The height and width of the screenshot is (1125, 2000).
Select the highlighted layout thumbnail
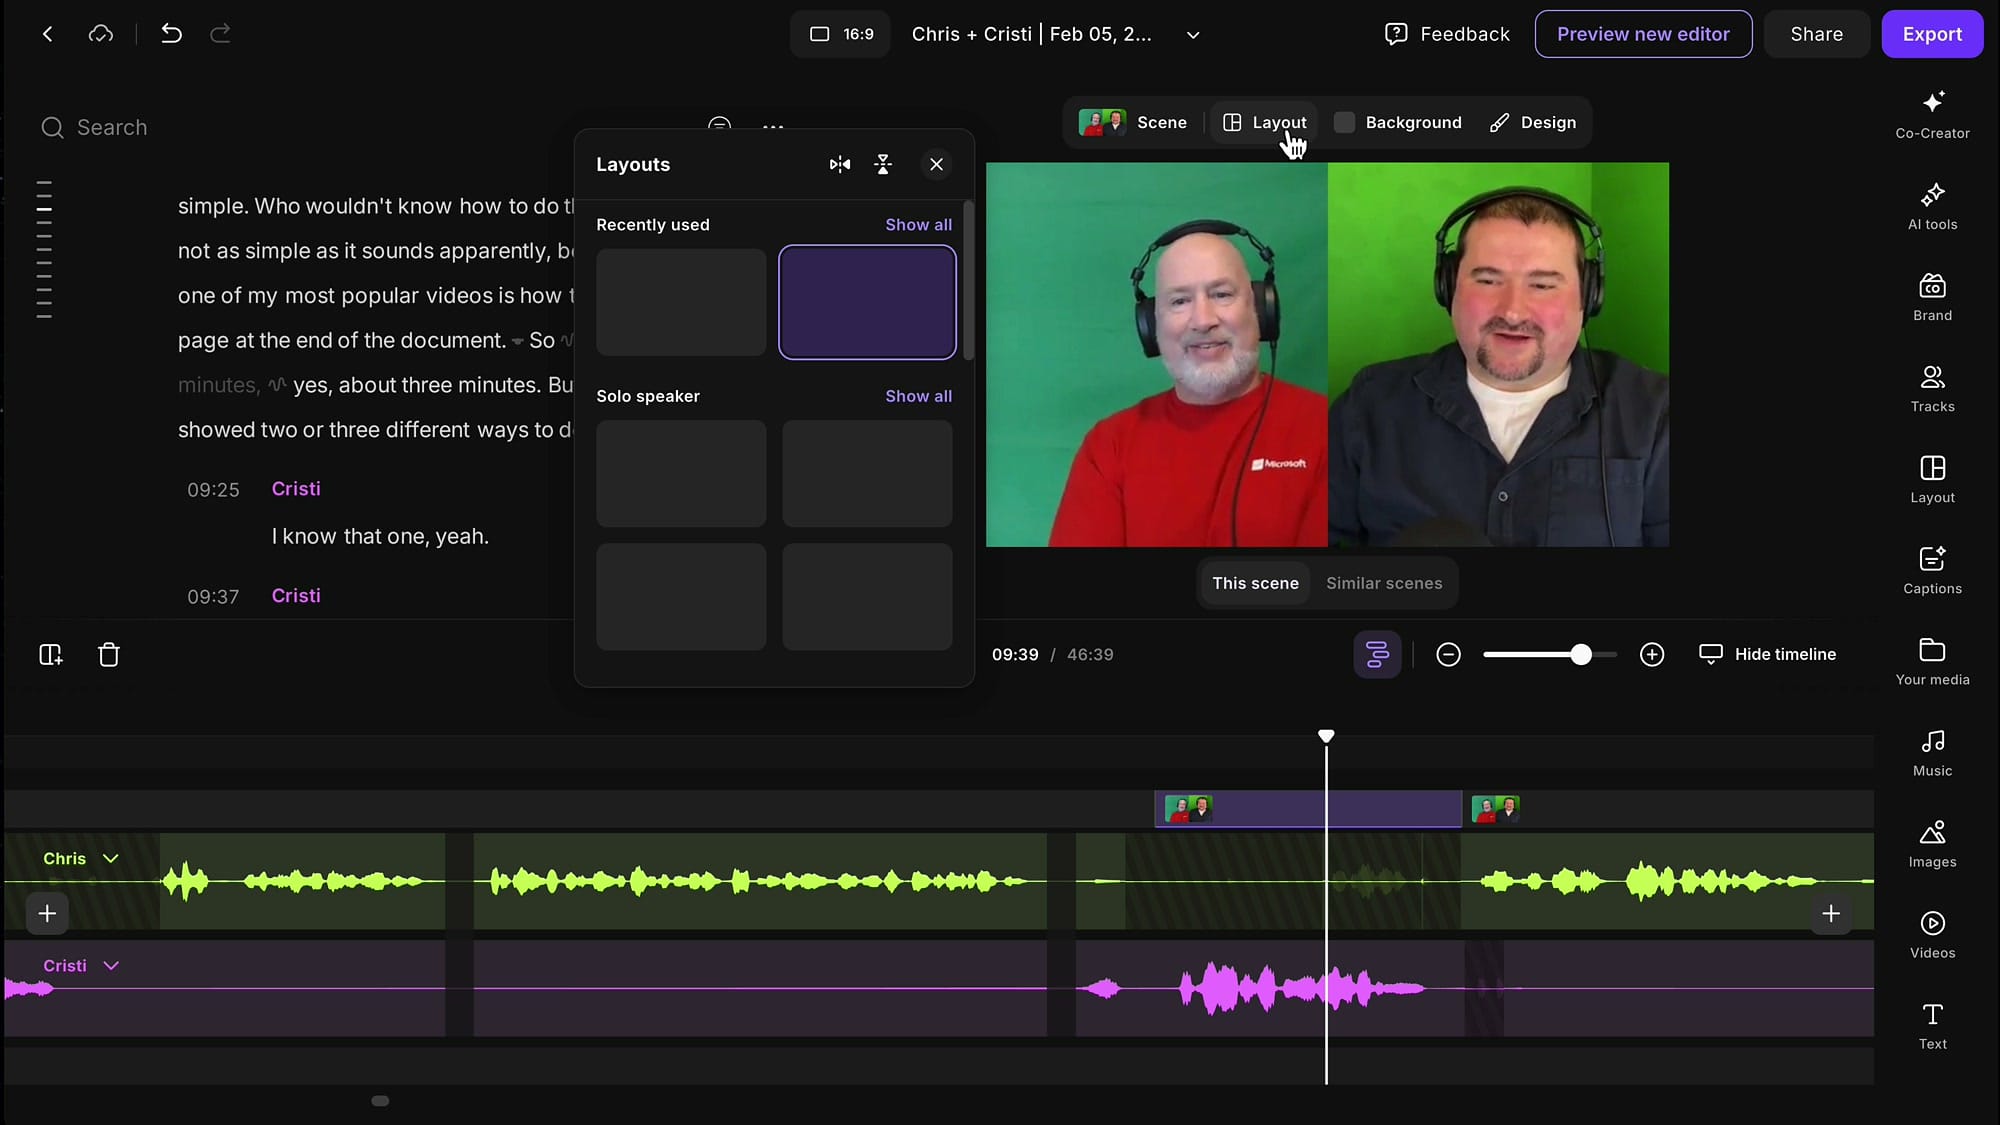[x=867, y=302]
